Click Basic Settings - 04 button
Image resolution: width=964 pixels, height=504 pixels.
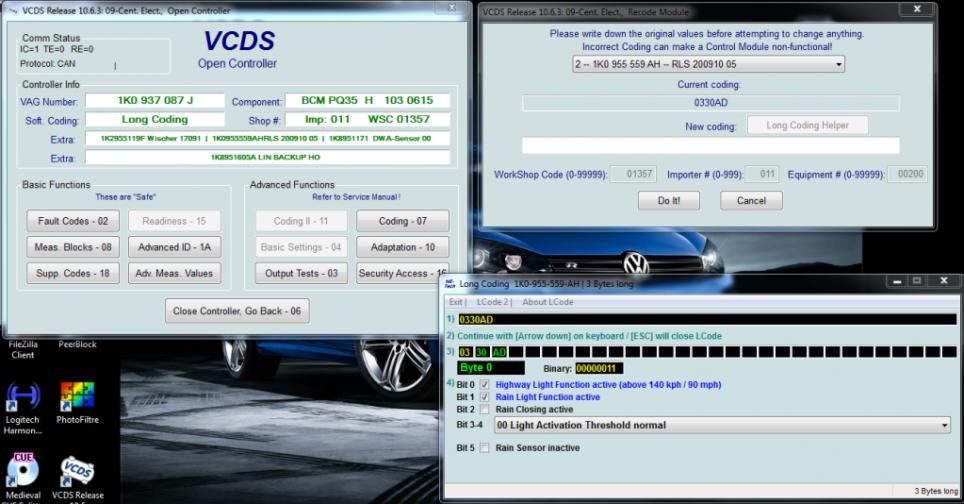pos(301,247)
